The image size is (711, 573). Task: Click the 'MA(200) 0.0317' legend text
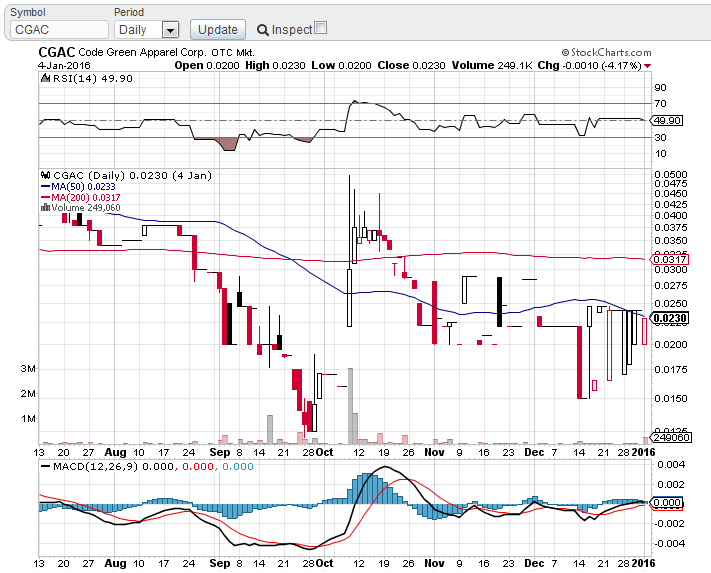[86, 198]
